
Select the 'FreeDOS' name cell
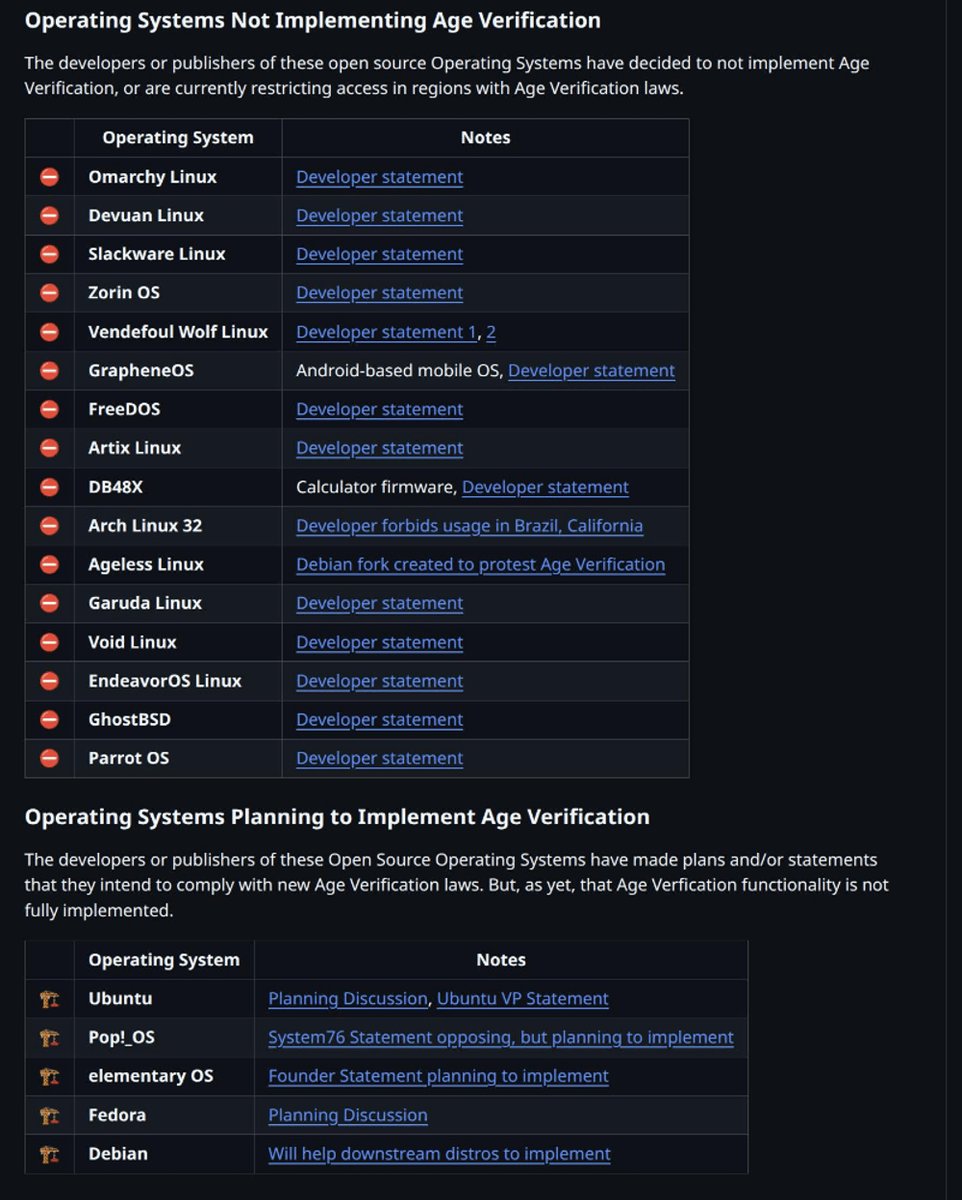[x=178, y=410]
